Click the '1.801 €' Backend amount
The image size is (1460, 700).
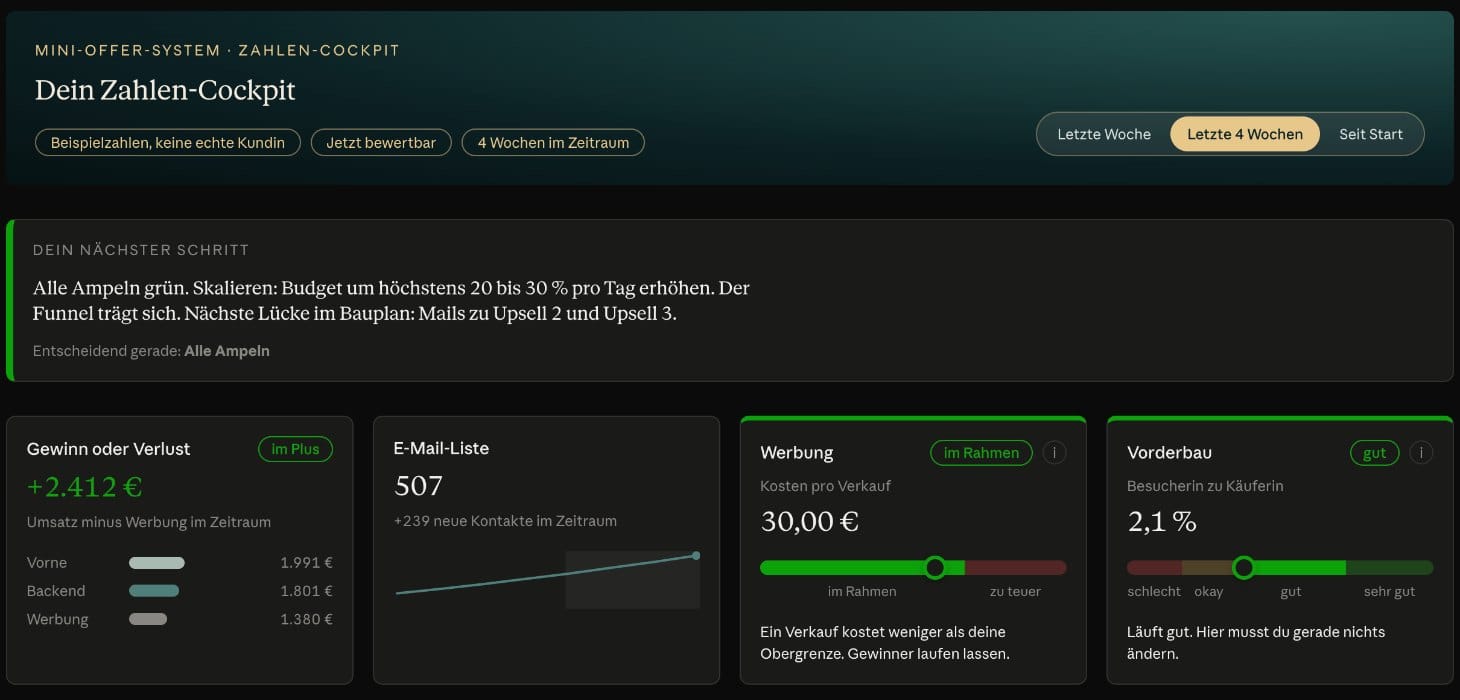click(x=307, y=591)
